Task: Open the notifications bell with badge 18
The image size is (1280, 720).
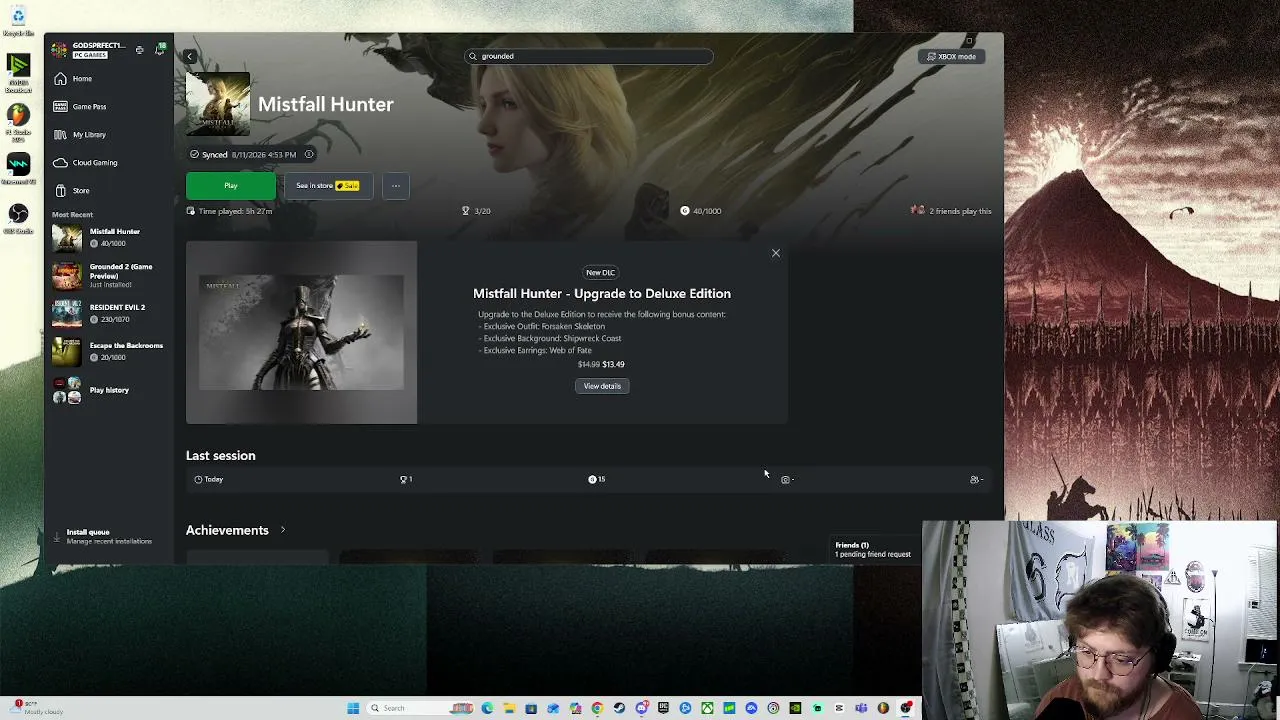Action: [x=159, y=49]
